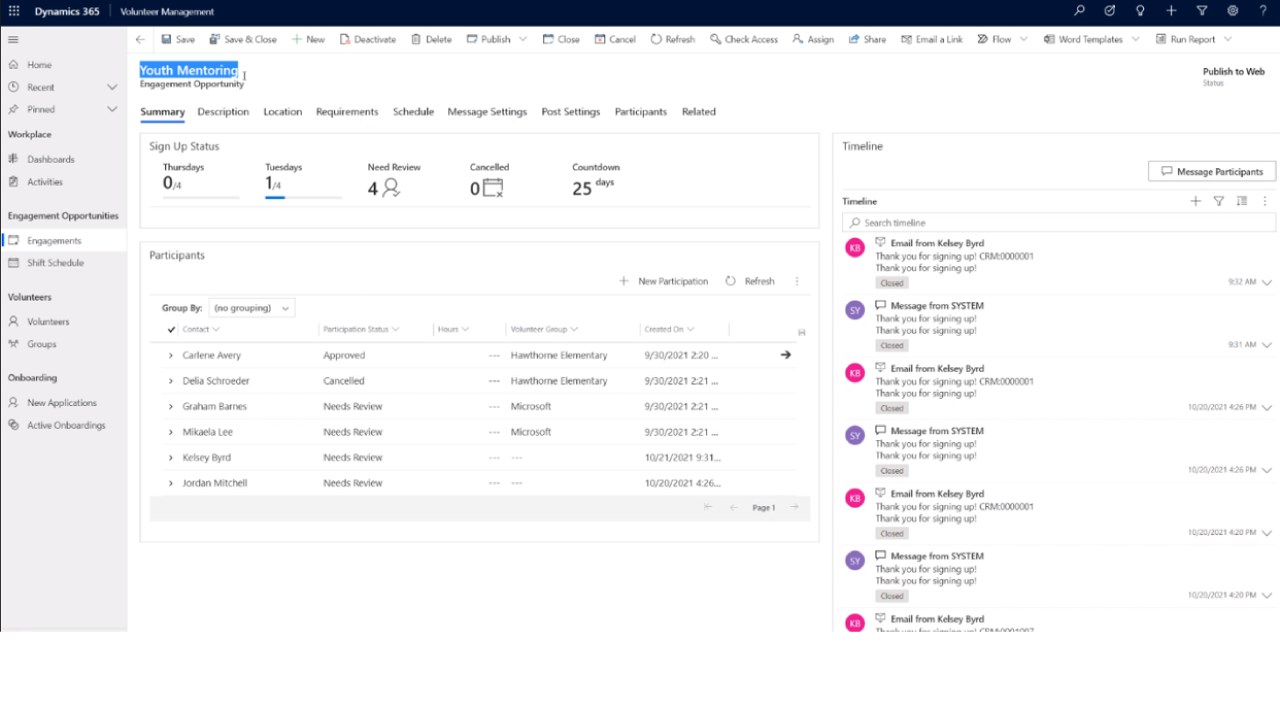Click Cancel in the command bar
This screenshot has width=1280, height=720.
[615, 39]
